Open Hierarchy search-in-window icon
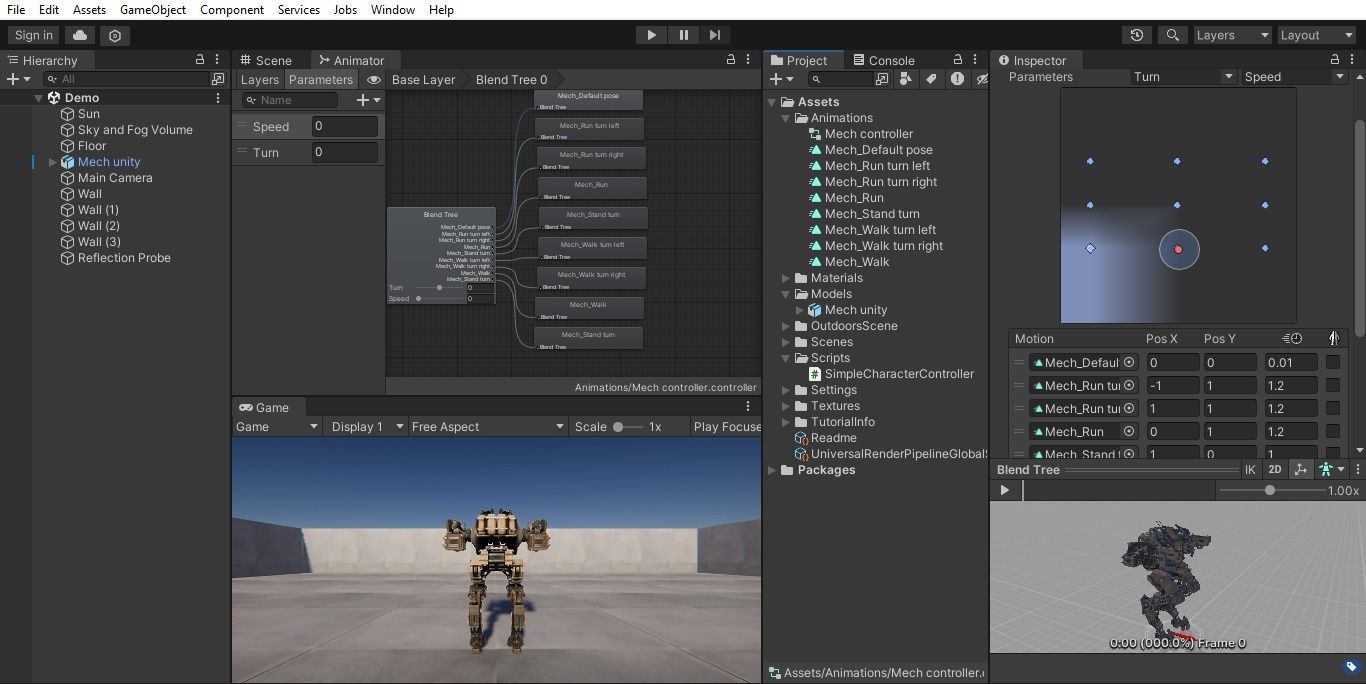The width and height of the screenshot is (1366, 684). coord(217,79)
